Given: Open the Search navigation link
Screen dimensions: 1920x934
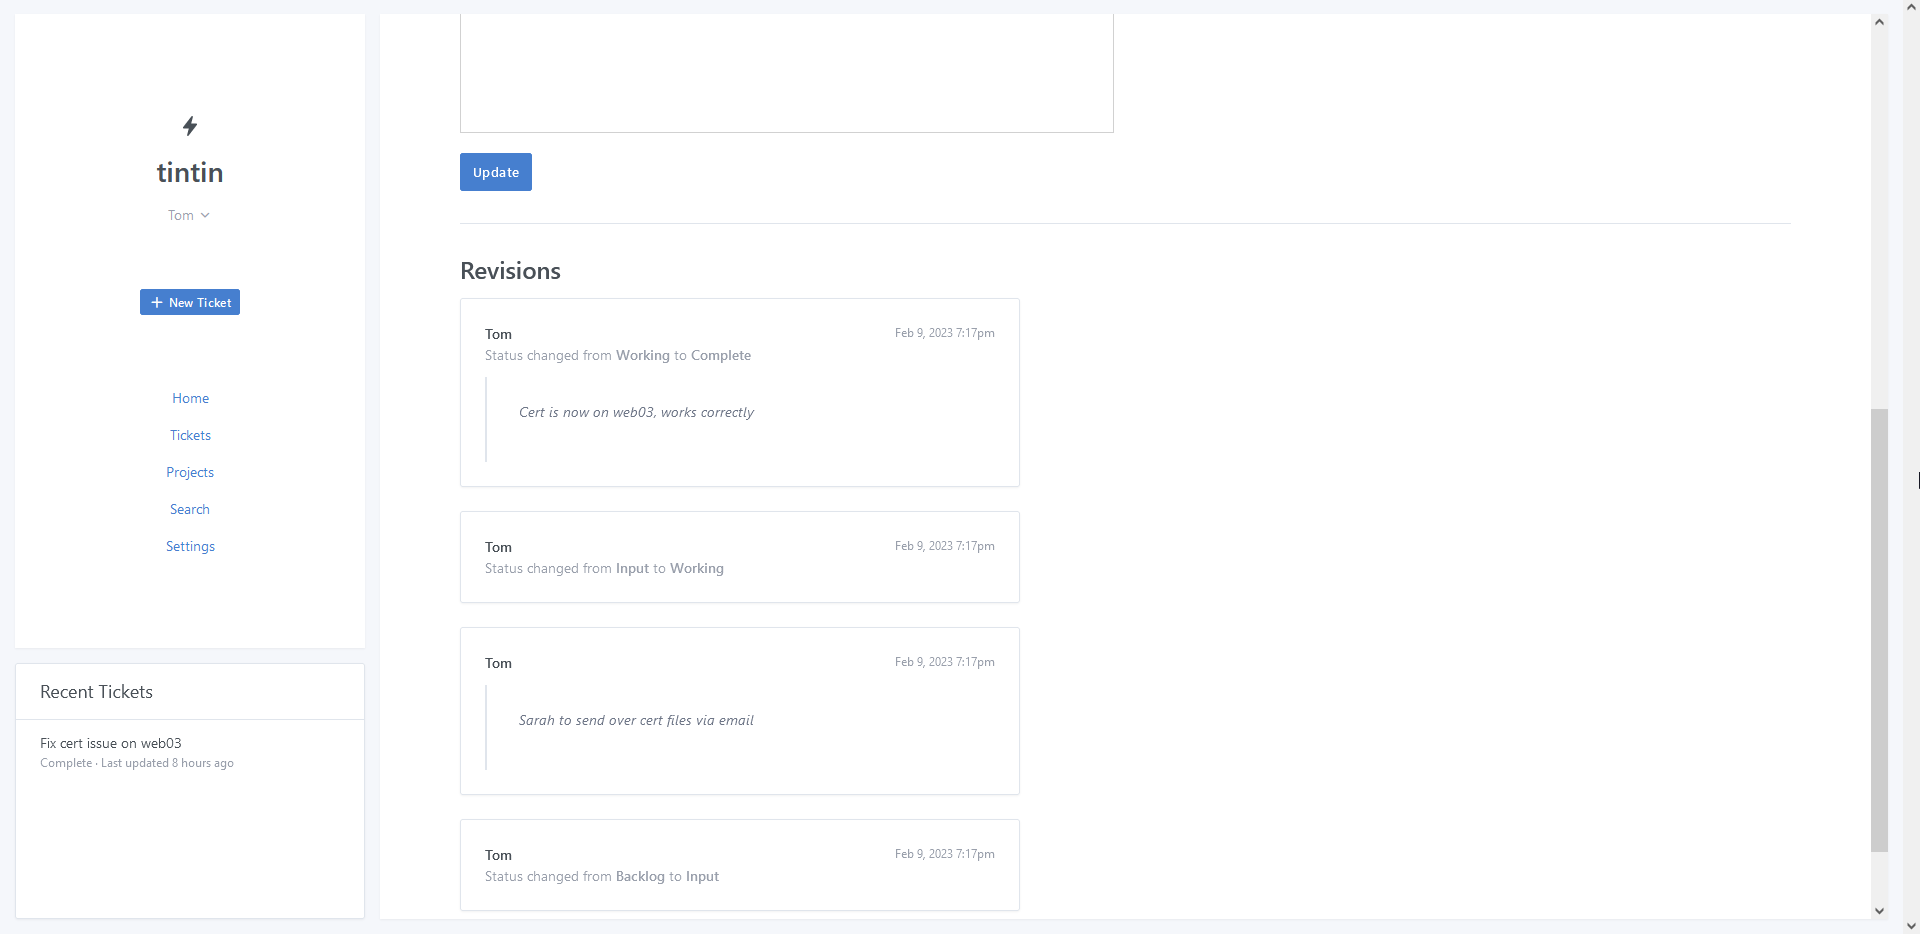Looking at the screenshot, I should pos(190,509).
